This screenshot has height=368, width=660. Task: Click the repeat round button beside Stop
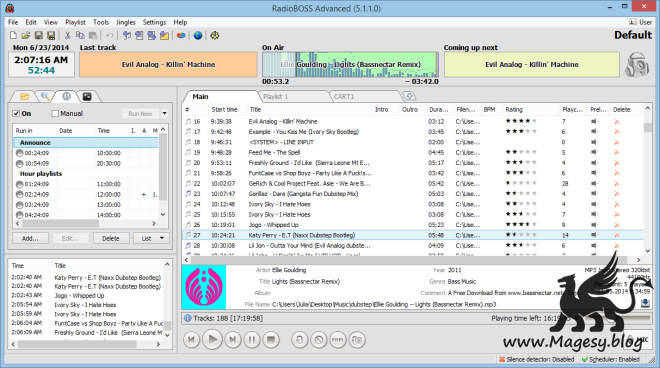[300, 340]
